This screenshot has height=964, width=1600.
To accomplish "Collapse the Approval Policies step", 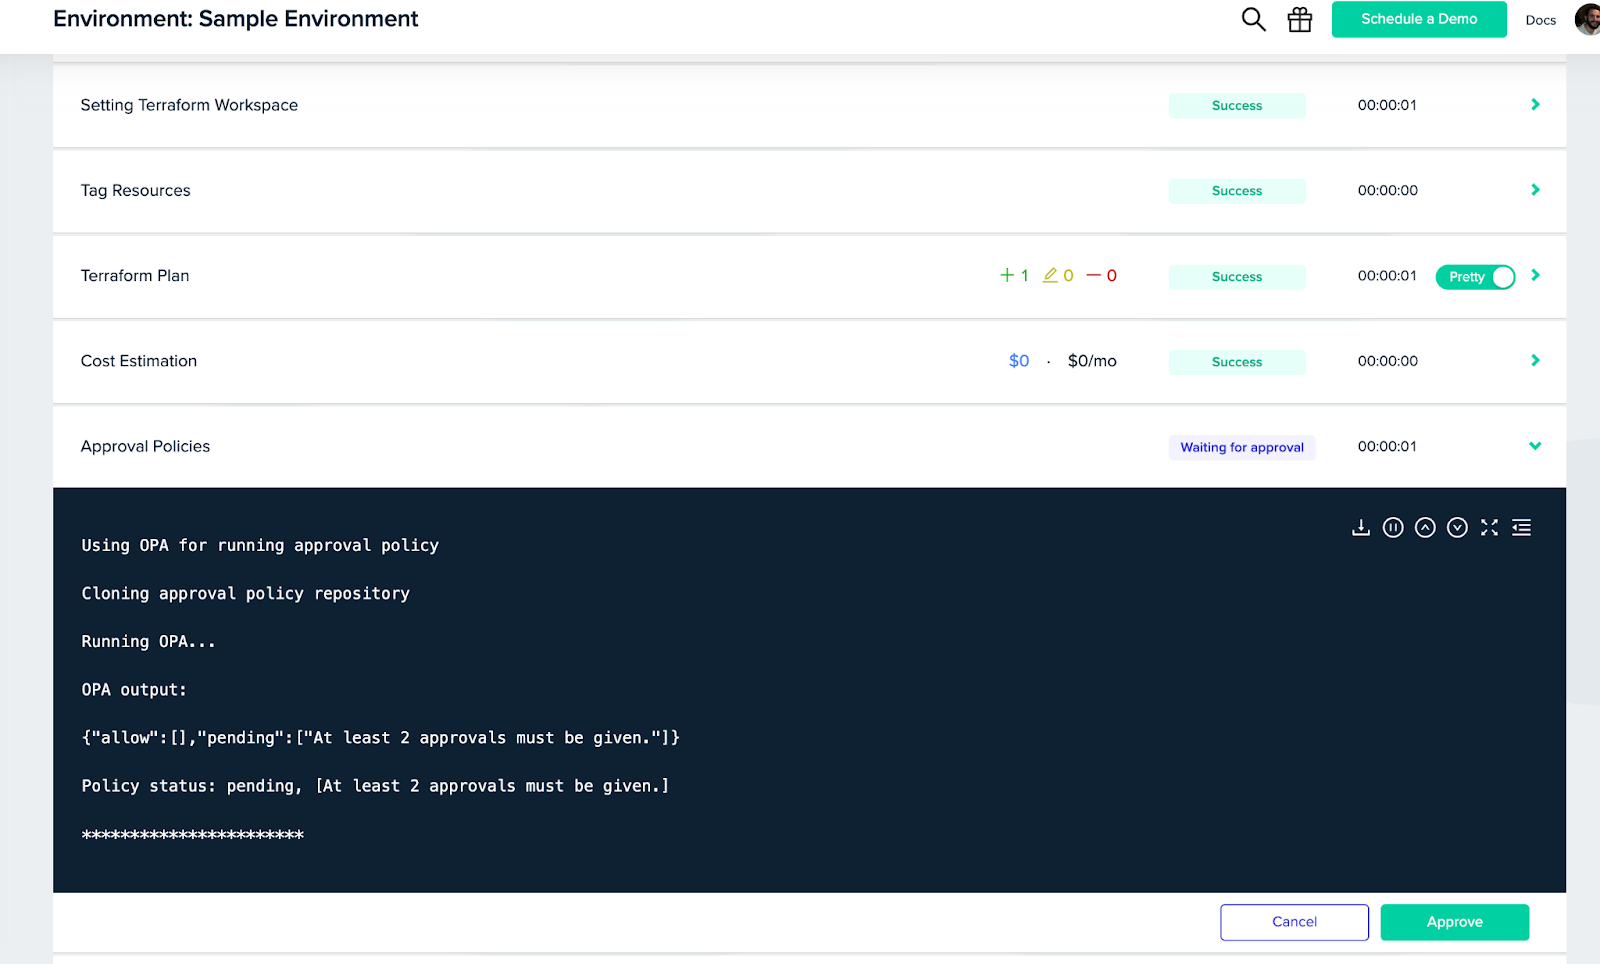I will (x=1535, y=446).
